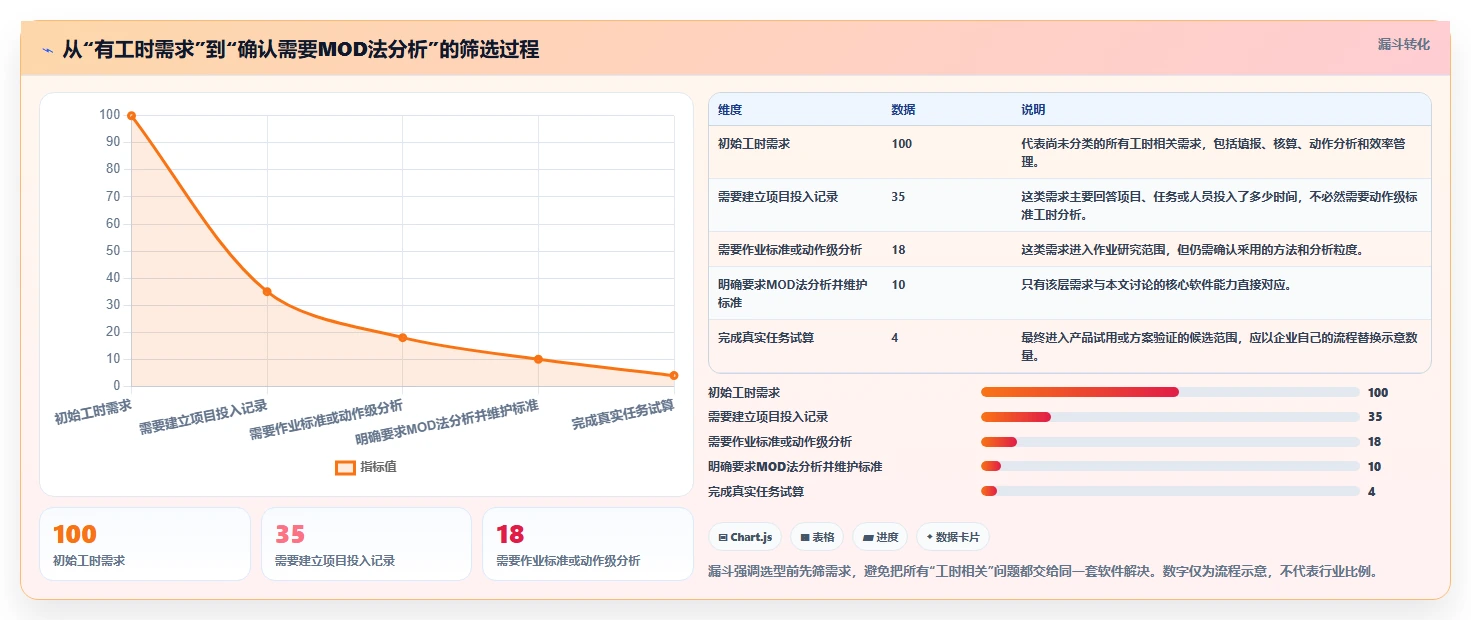
Task: Click the 完成真实任务试算 progress row label
Action: tap(756, 491)
